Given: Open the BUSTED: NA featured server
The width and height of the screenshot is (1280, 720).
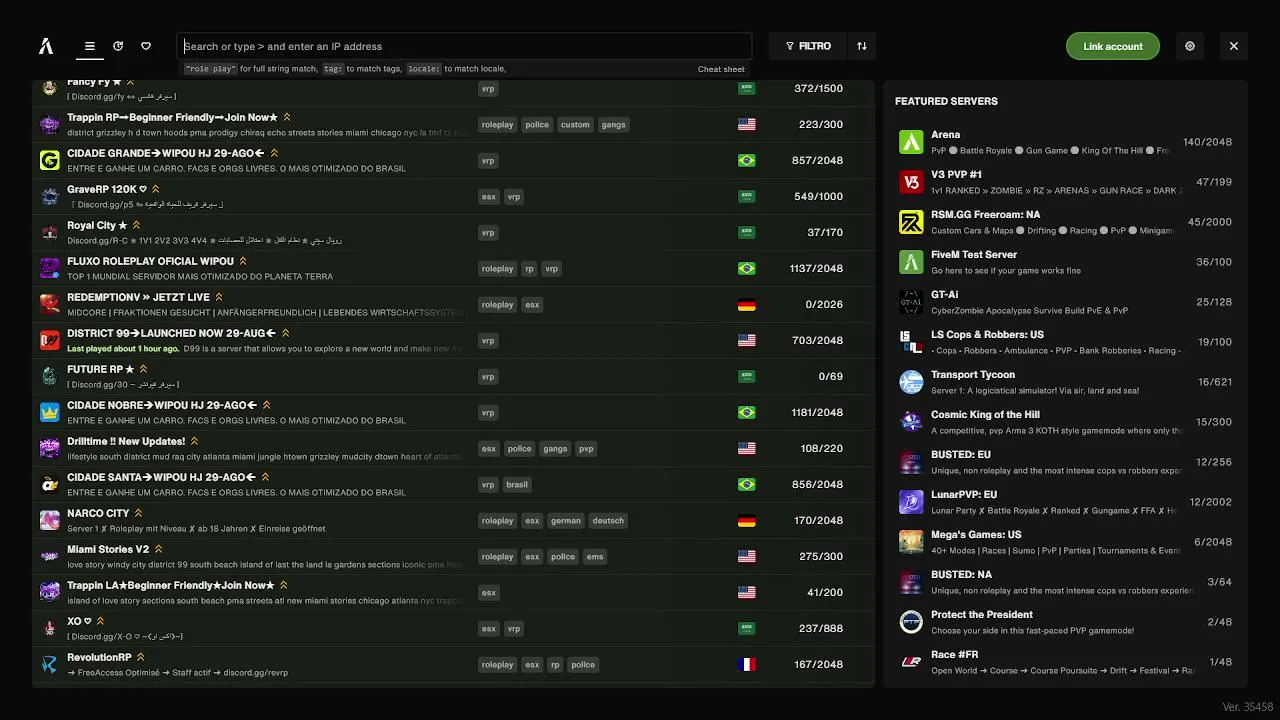Looking at the screenshot, I should (x=1065, y=582).
